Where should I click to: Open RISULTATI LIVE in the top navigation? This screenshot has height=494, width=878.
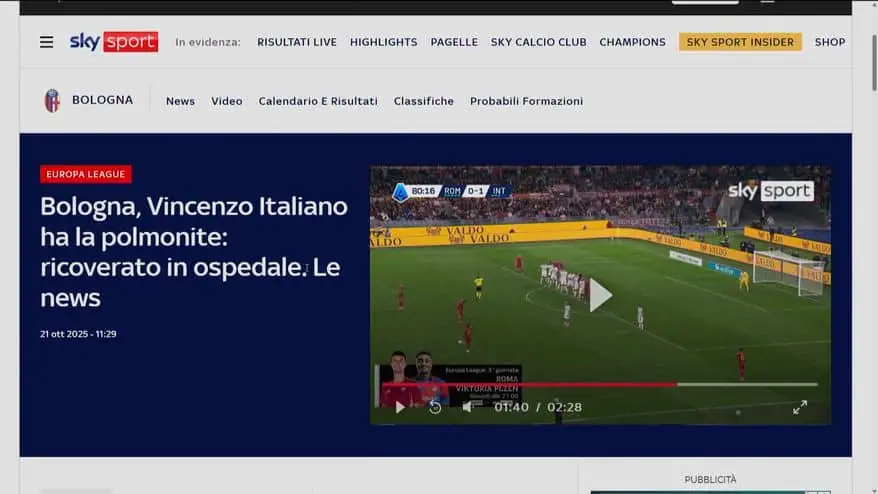[297, 42]
